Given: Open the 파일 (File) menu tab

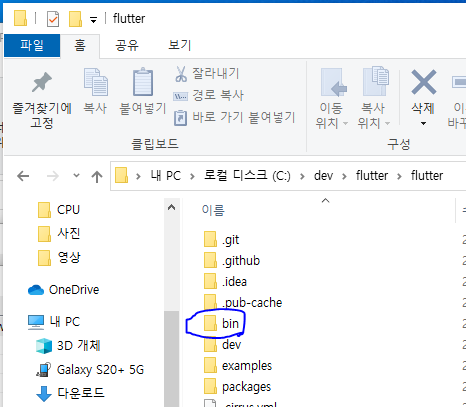Looking at the screenshot, I should pos(32,45).
